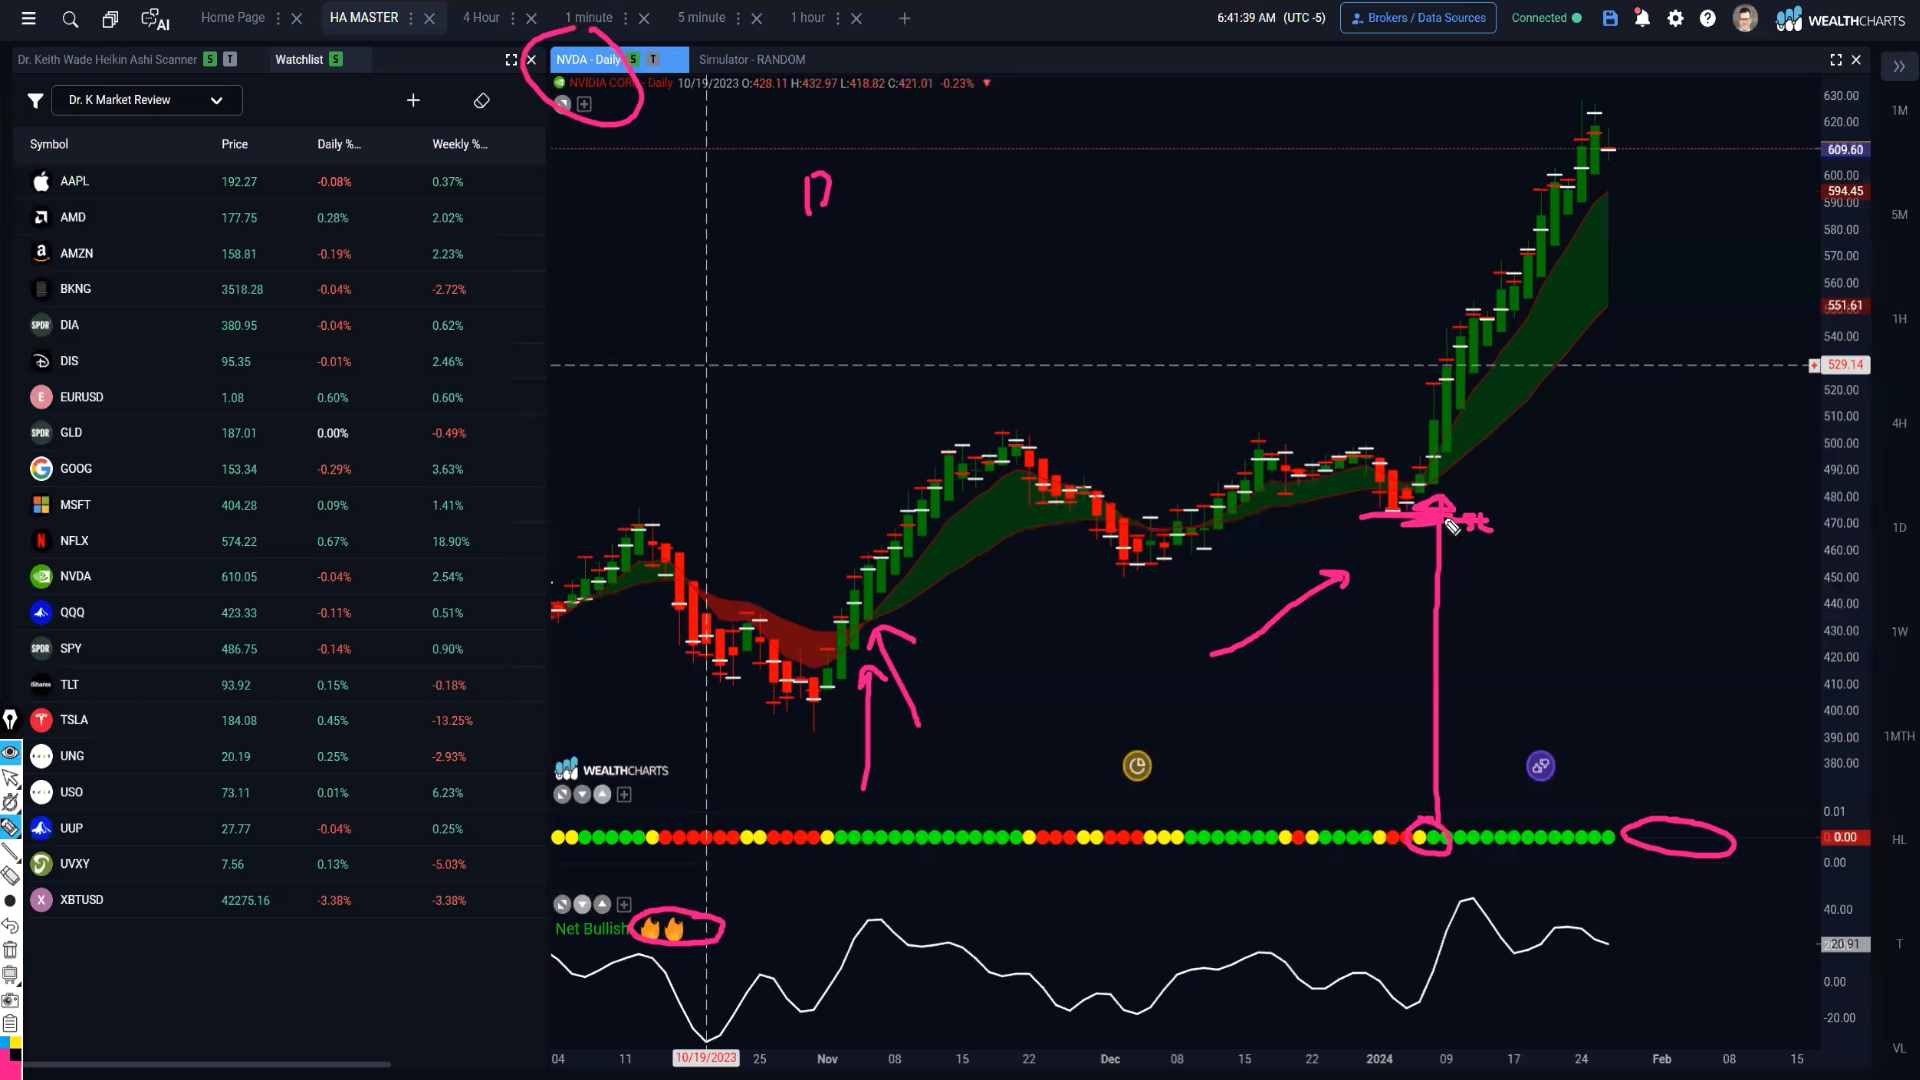The height and width of the screenshot is (1080, 1920).
Task: Undo the last drawing stroke
Action: coord(10,925)
